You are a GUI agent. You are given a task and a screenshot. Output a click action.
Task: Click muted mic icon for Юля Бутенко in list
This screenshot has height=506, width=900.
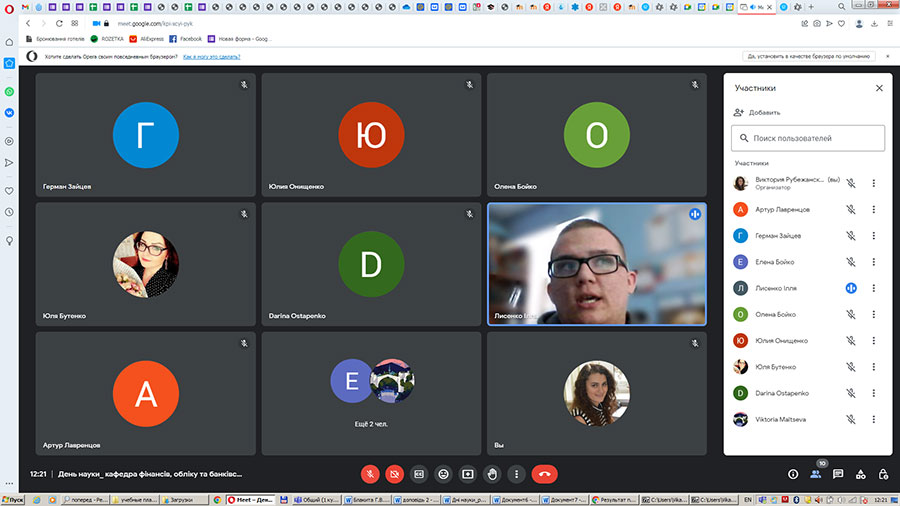851,367
